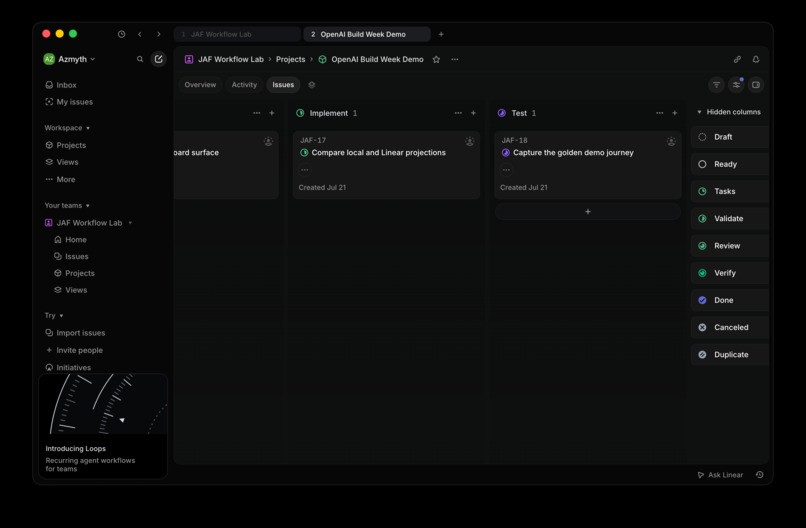Show the hidden Review column
The image size is (806, 528).
[x=730, y=246]
